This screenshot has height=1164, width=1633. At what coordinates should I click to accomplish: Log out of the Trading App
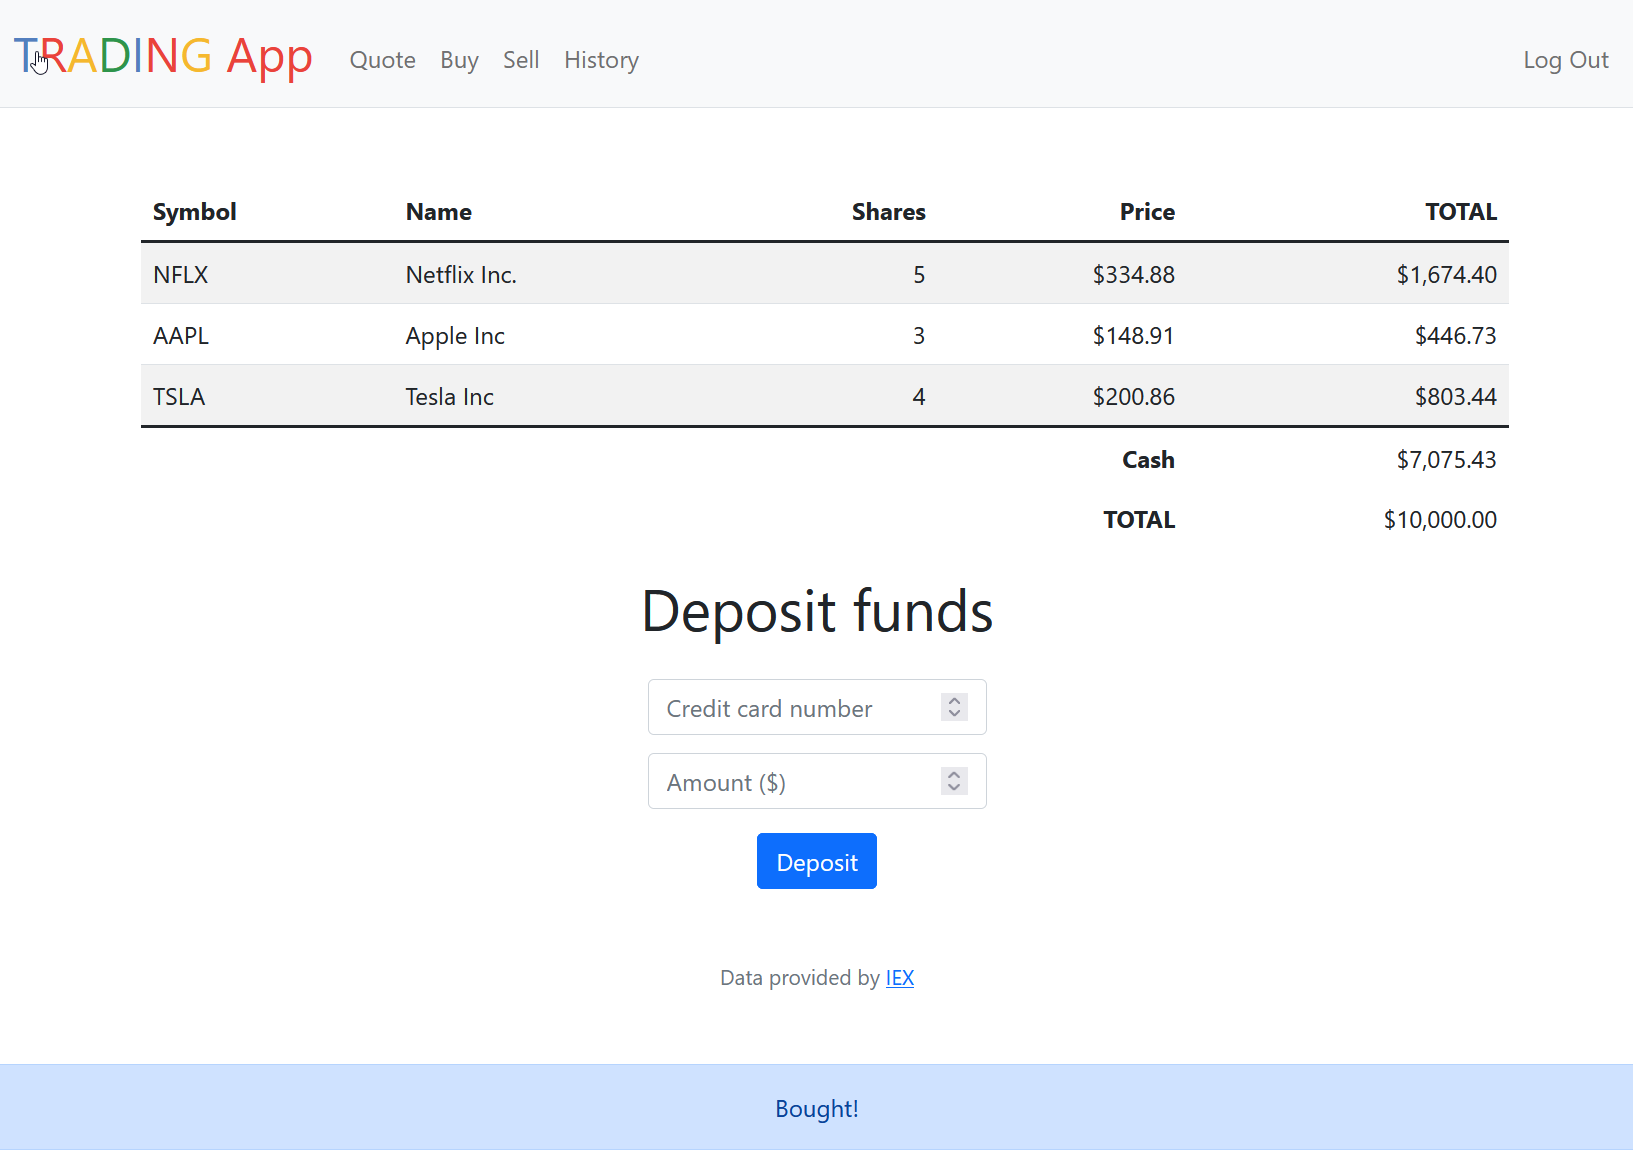point(1565,60)
